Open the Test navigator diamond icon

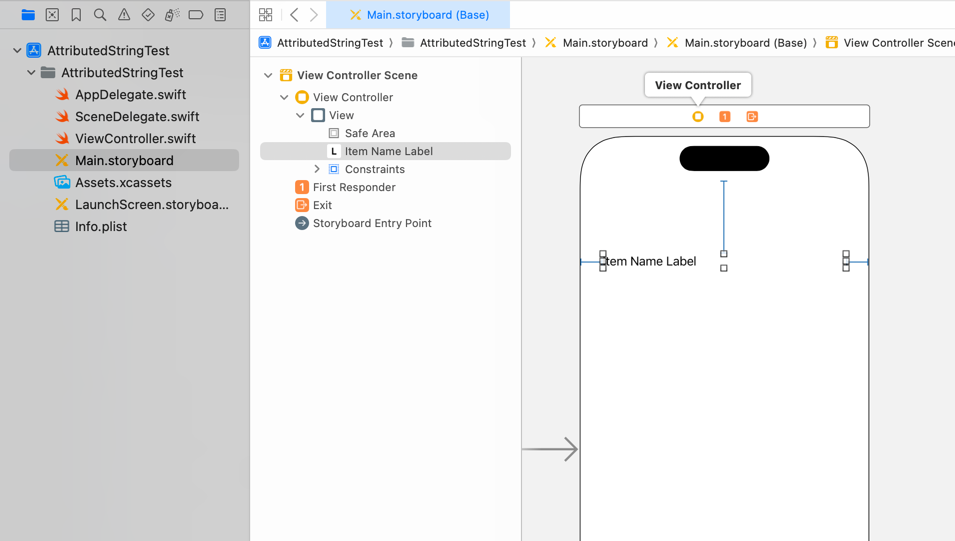click(x=148, y=15)
